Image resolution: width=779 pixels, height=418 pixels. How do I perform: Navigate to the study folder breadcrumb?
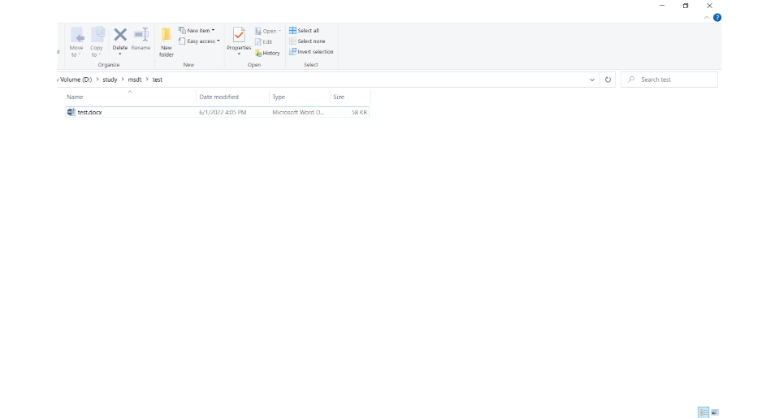pyautogui.click(x=110, y=80)
